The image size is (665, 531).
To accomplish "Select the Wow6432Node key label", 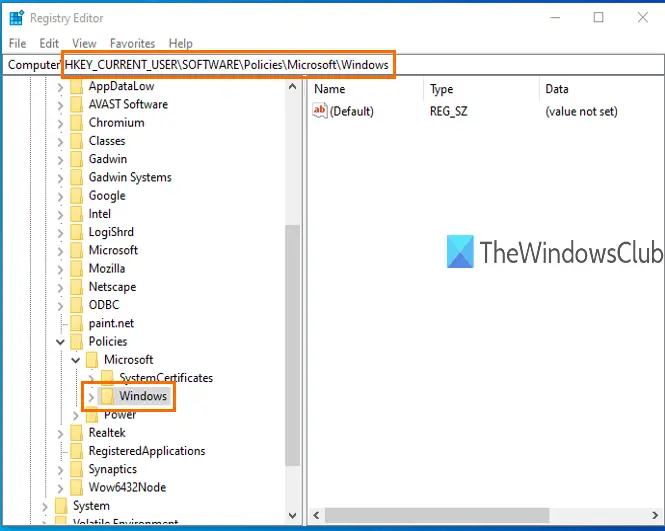I will [127, 487].
